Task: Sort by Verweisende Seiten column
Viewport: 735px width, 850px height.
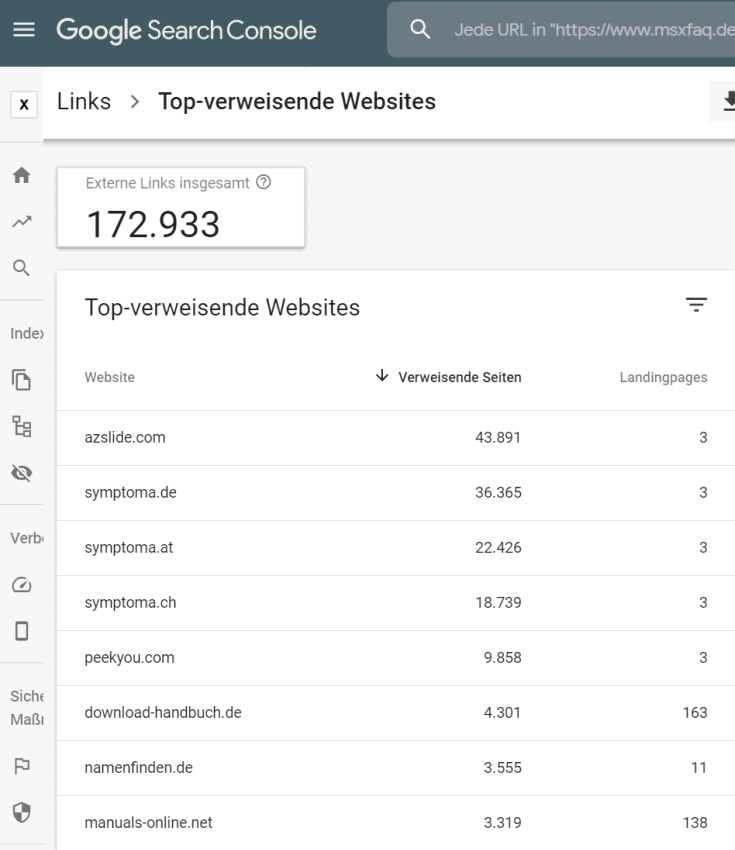Action: pyautogui.click(x=460, y=377)
